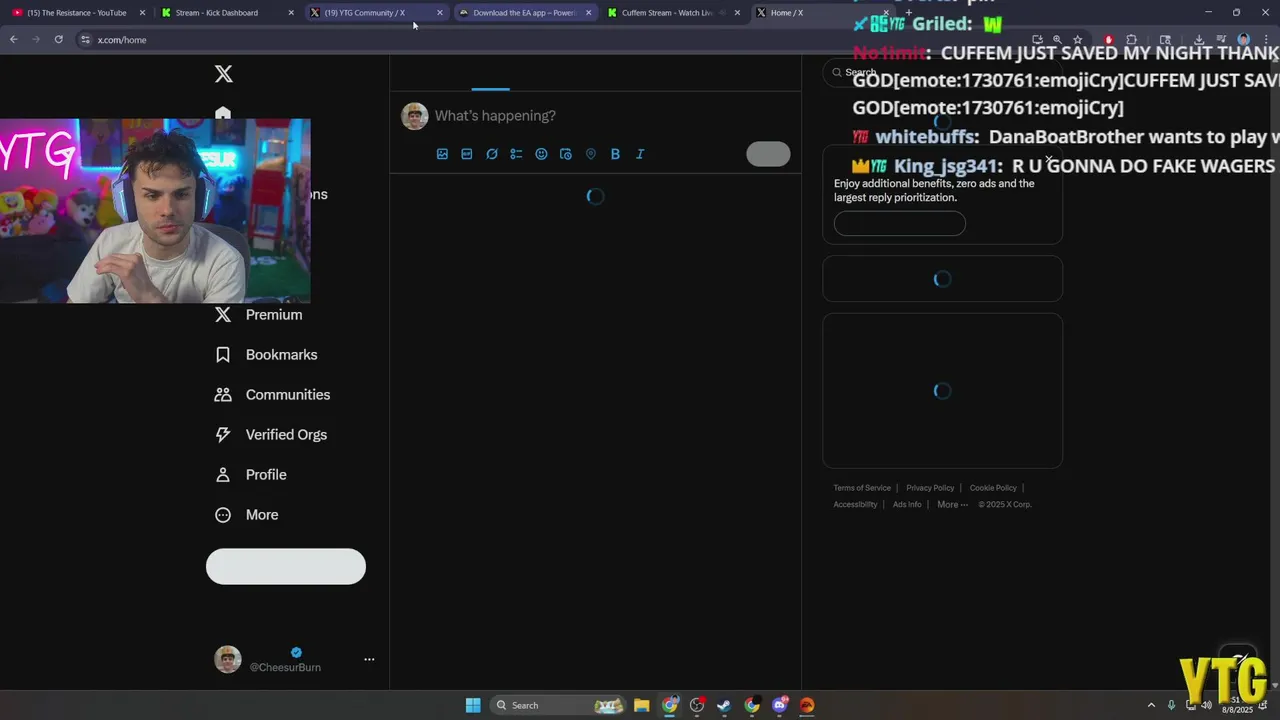This screenshot has height=720, width=1280.
Task: Open emoji picker in the composer
Action: (541, 154)
